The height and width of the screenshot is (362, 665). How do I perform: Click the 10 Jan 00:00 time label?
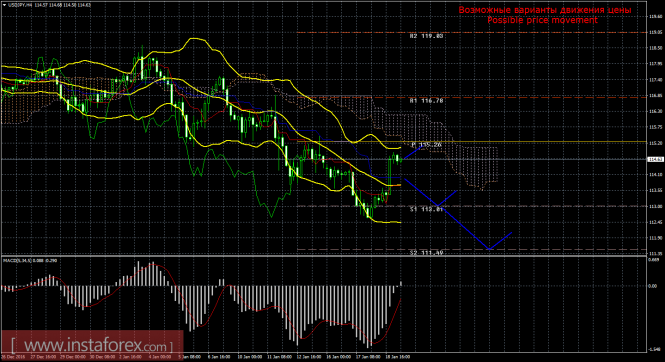point(249,357)
